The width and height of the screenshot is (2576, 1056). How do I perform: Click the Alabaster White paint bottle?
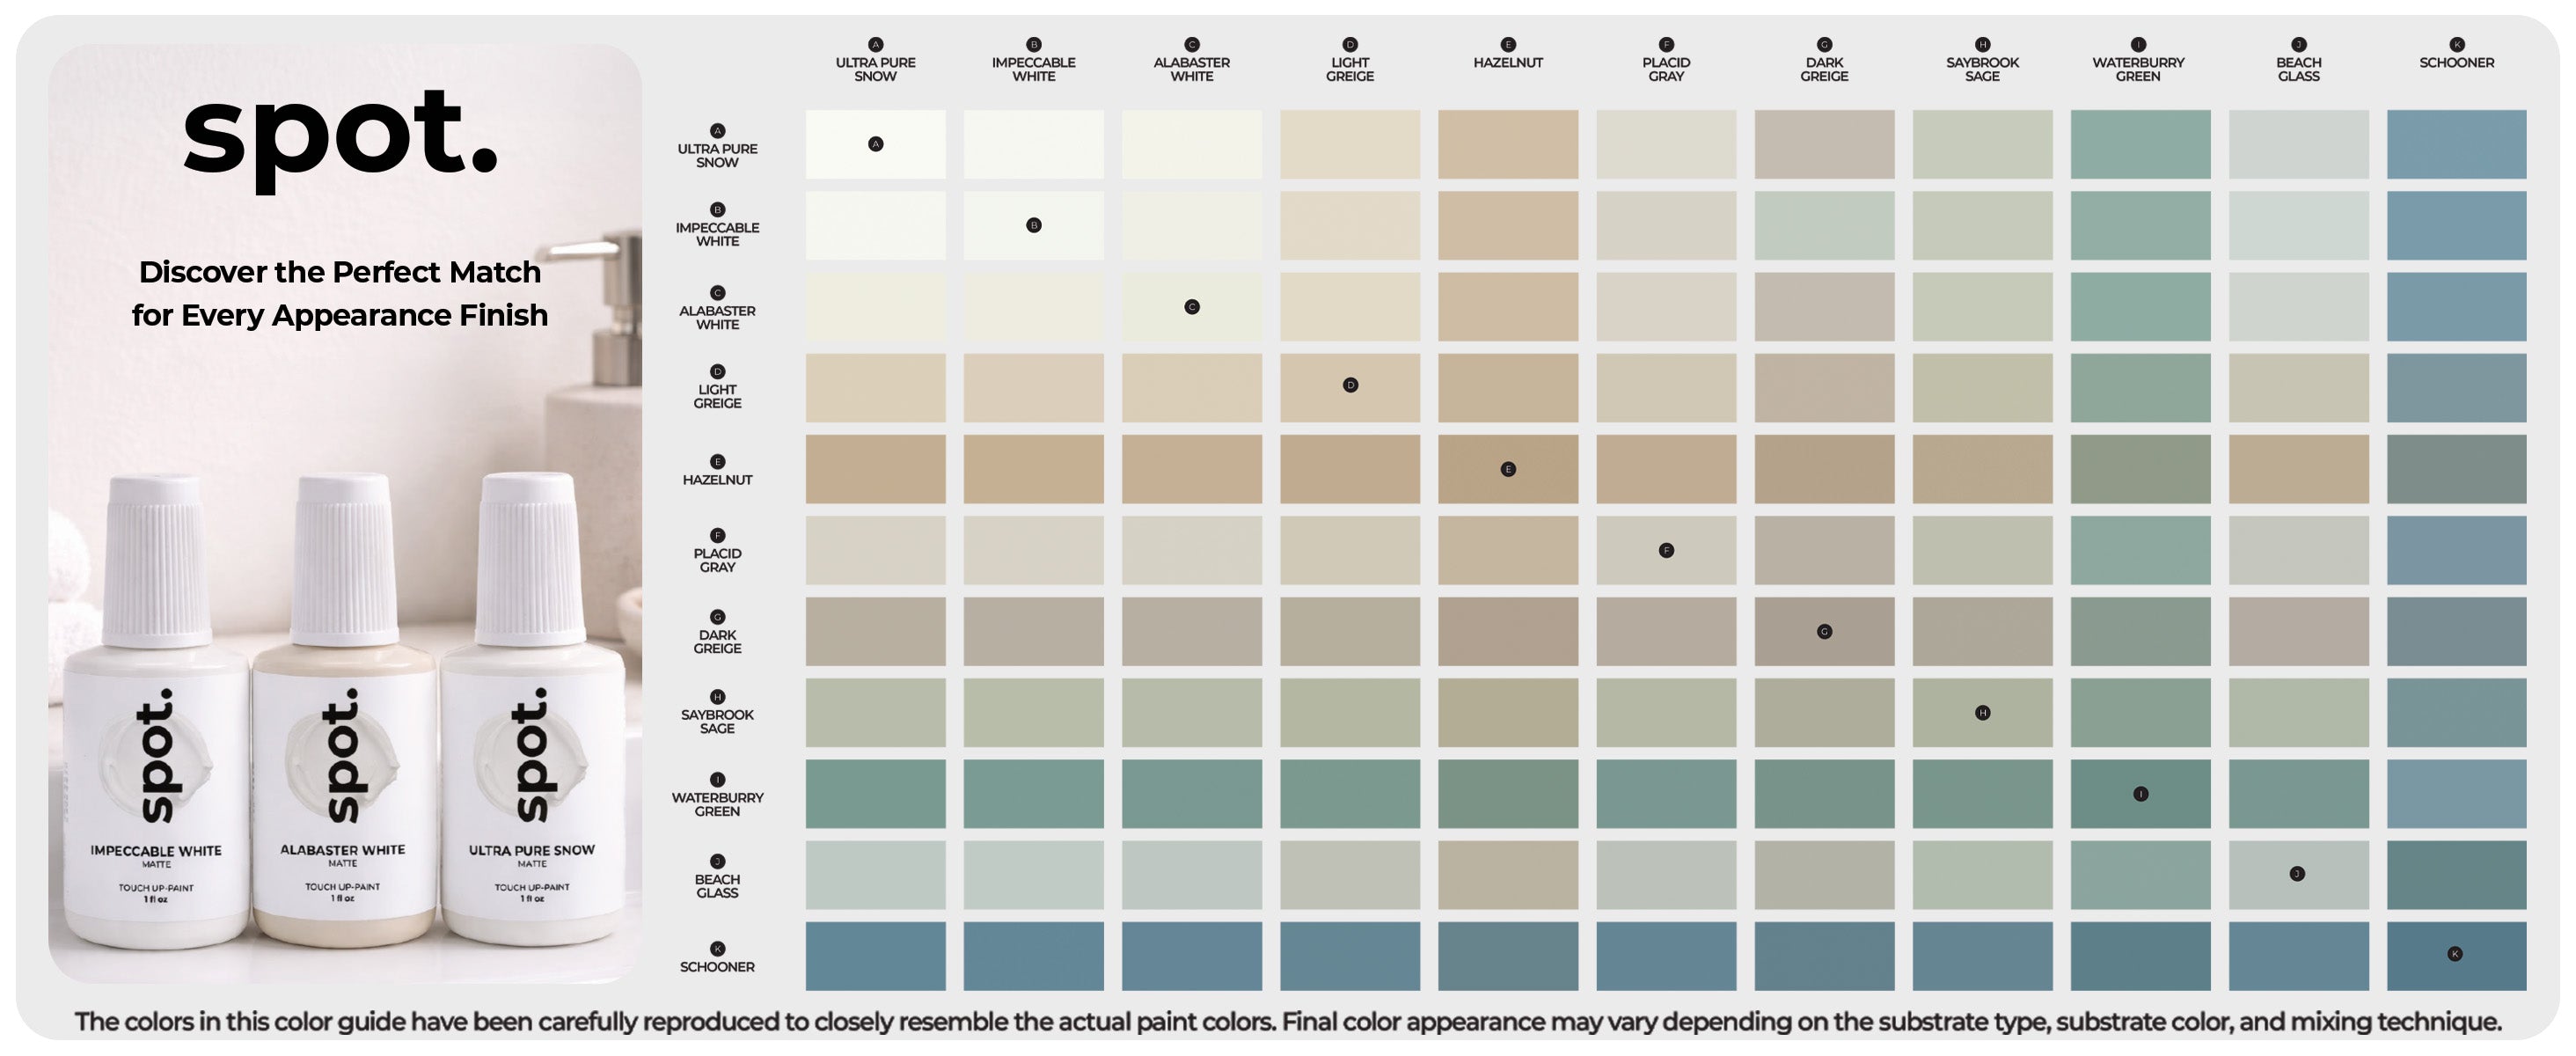coord(342,712)
